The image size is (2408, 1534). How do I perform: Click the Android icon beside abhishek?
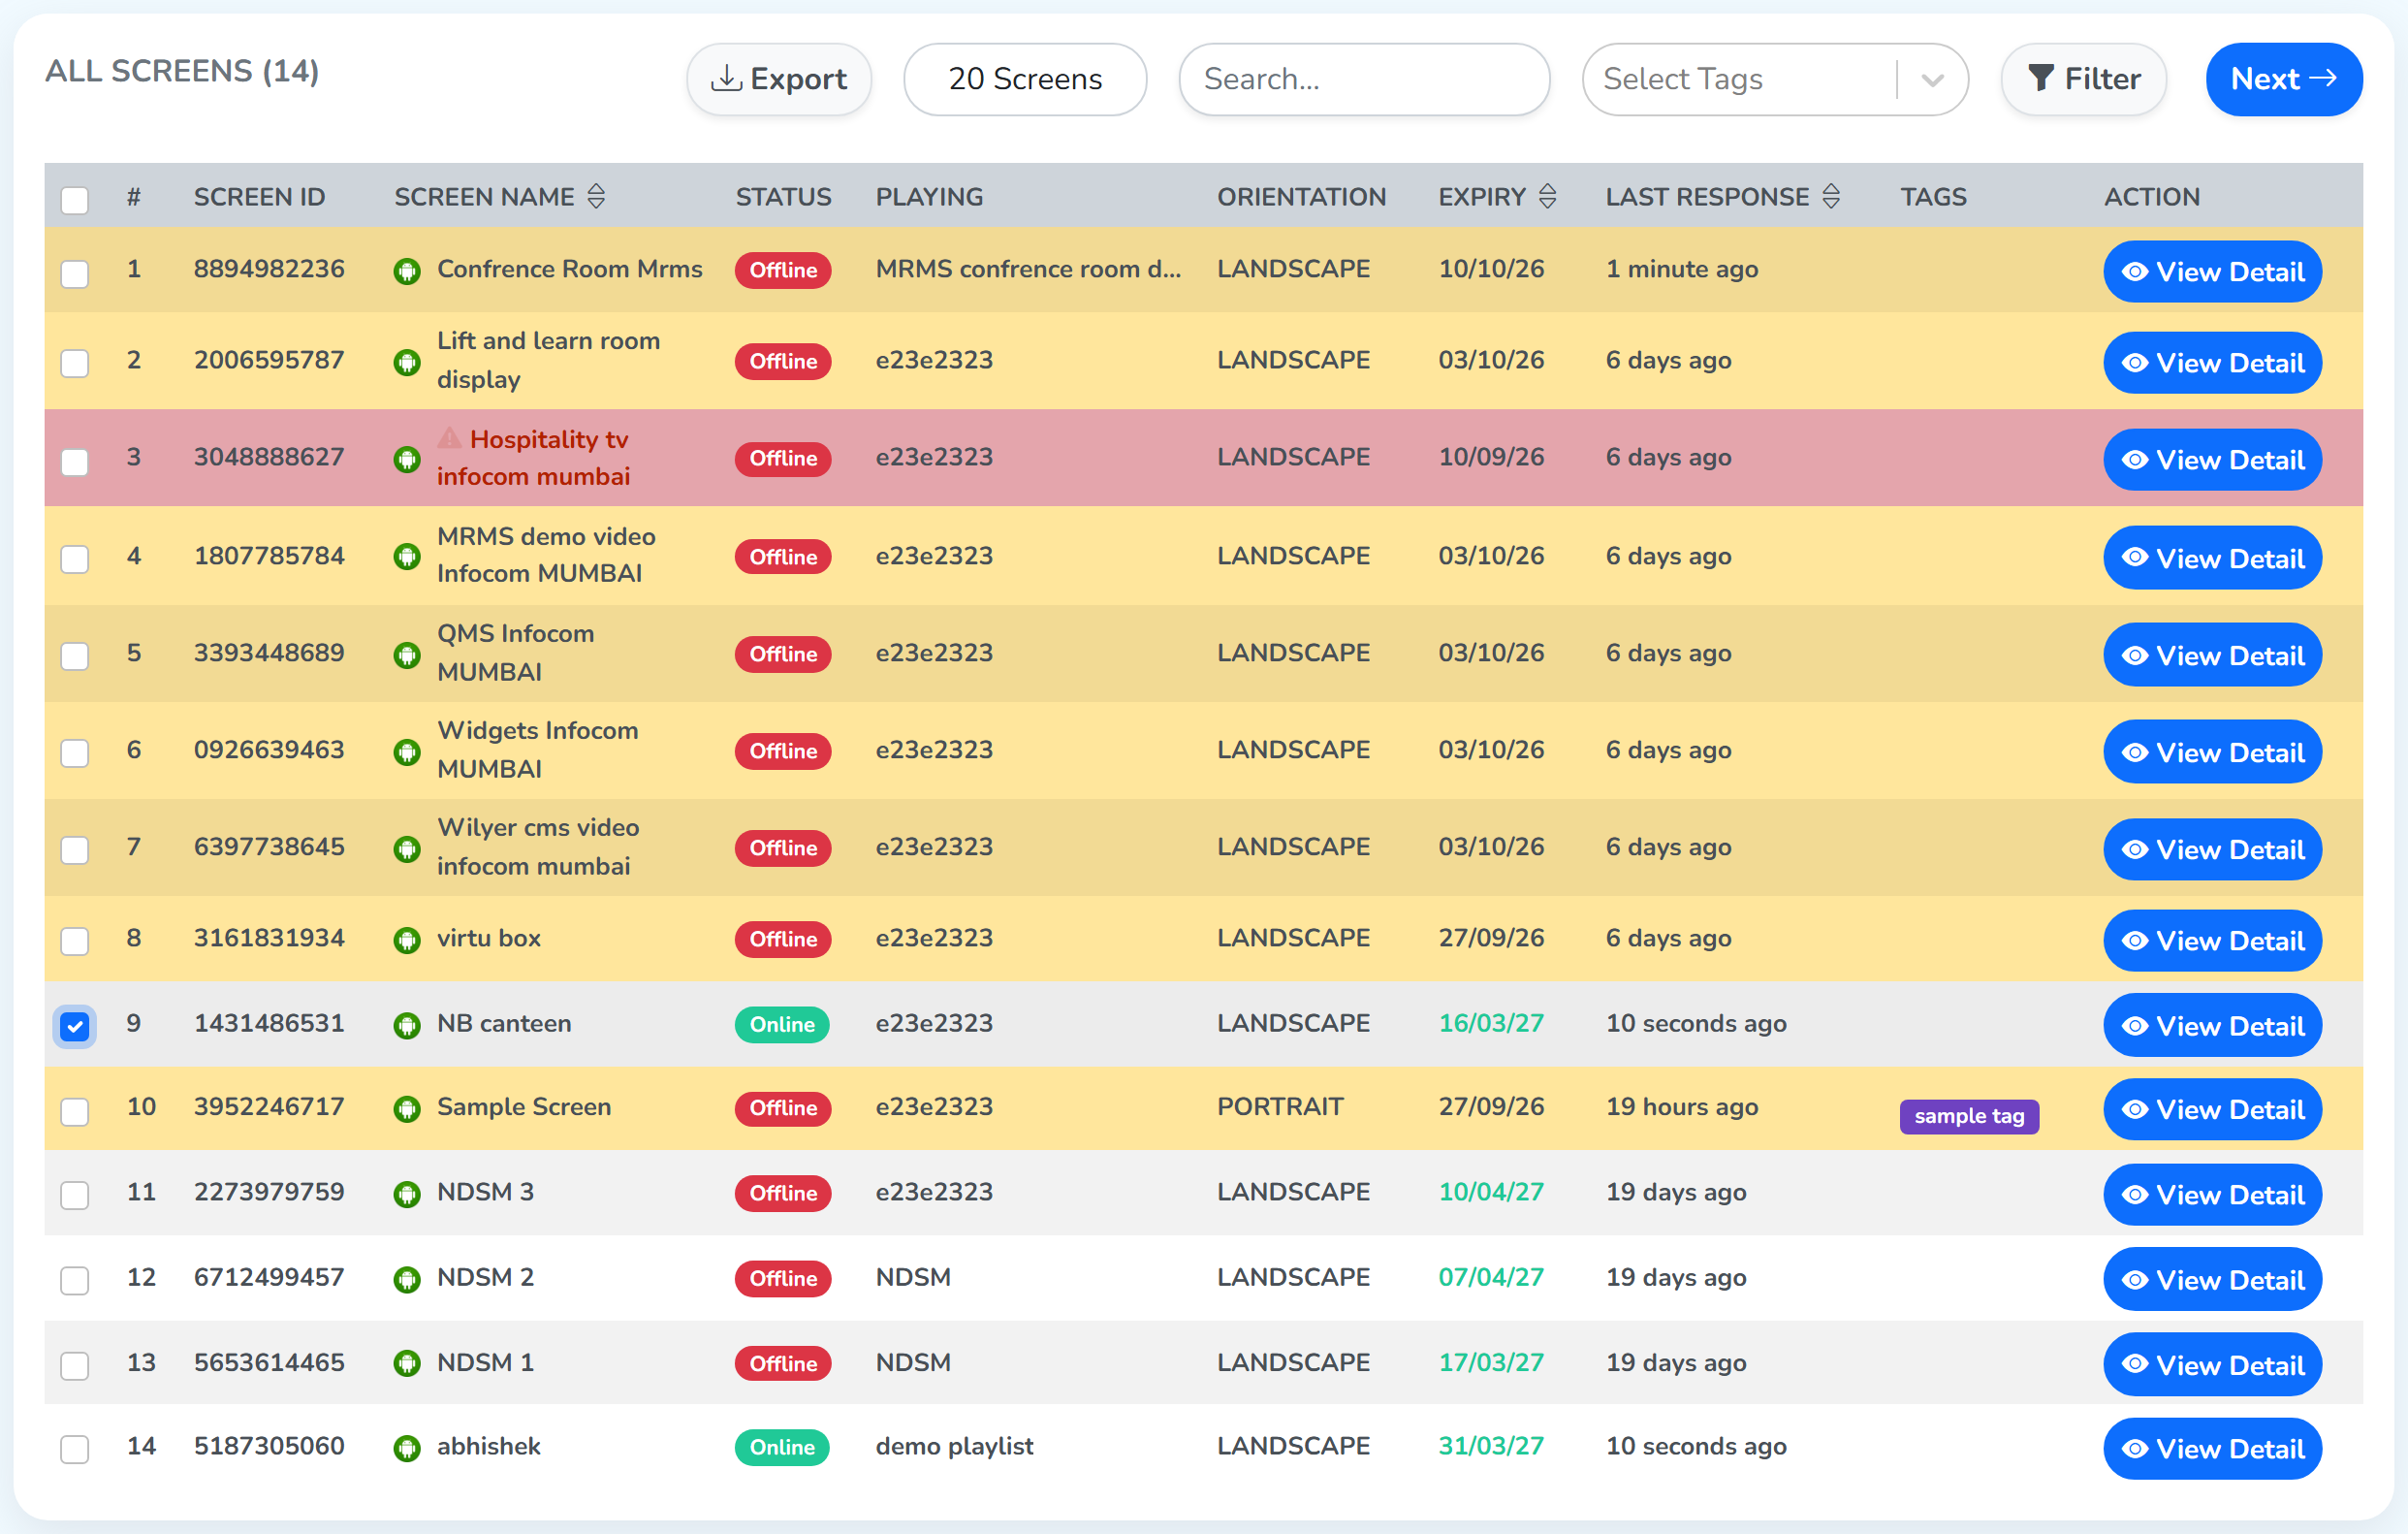pos(407,1448)
